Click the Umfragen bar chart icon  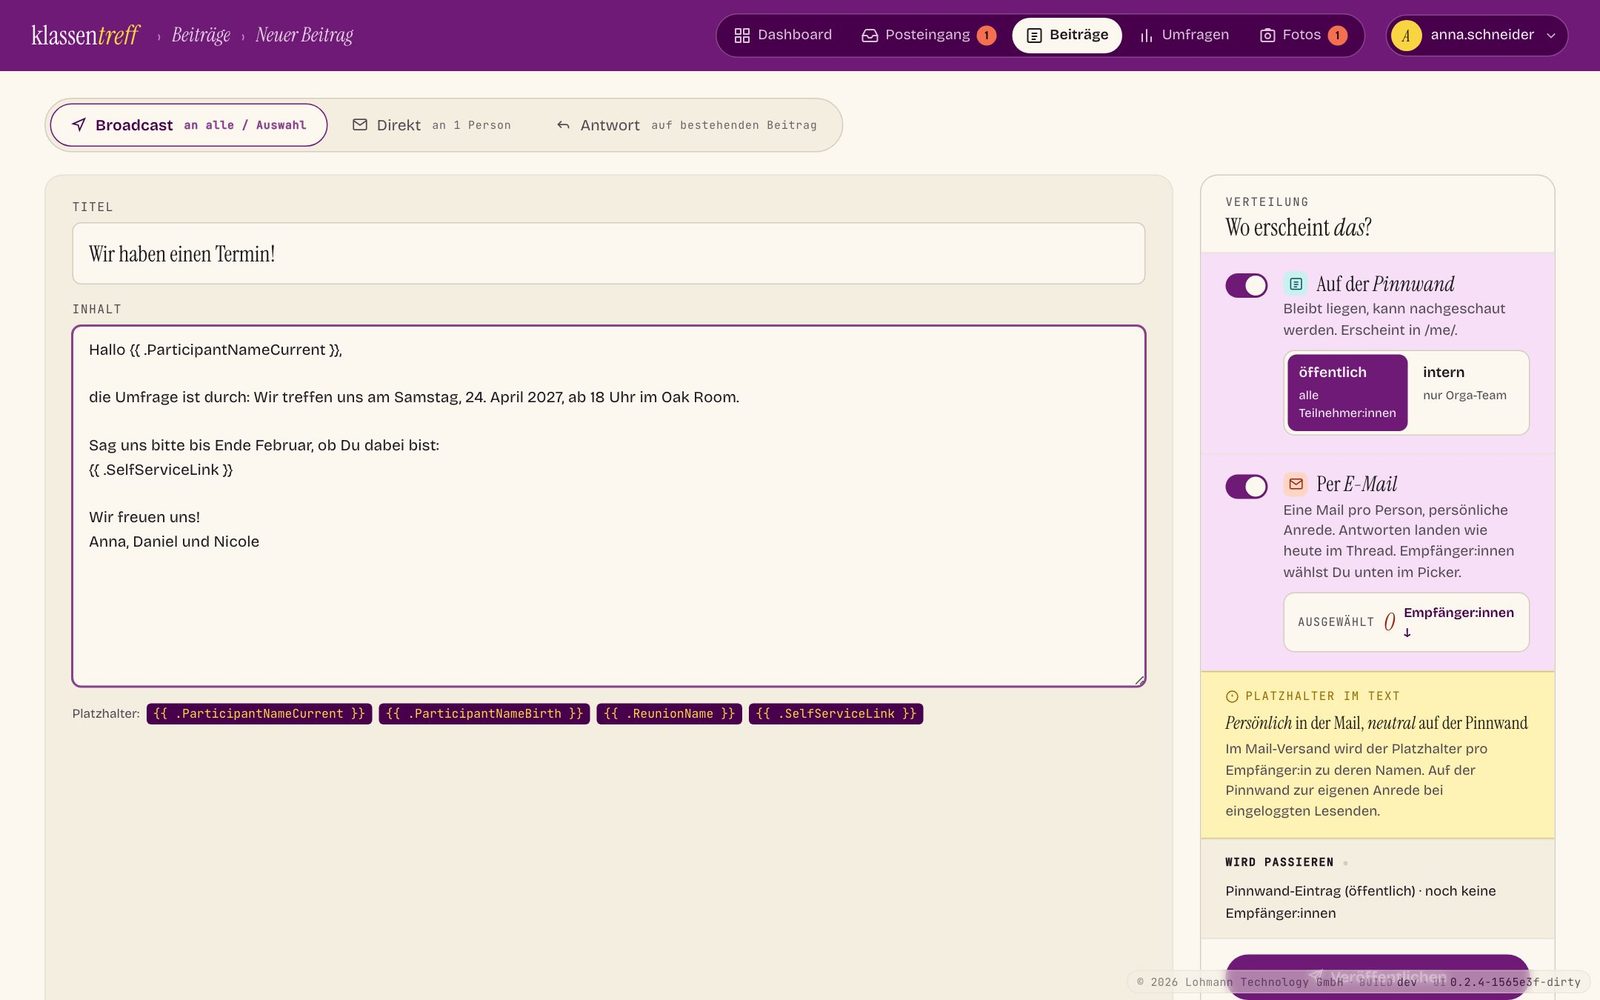click(x=1146, y=35)
